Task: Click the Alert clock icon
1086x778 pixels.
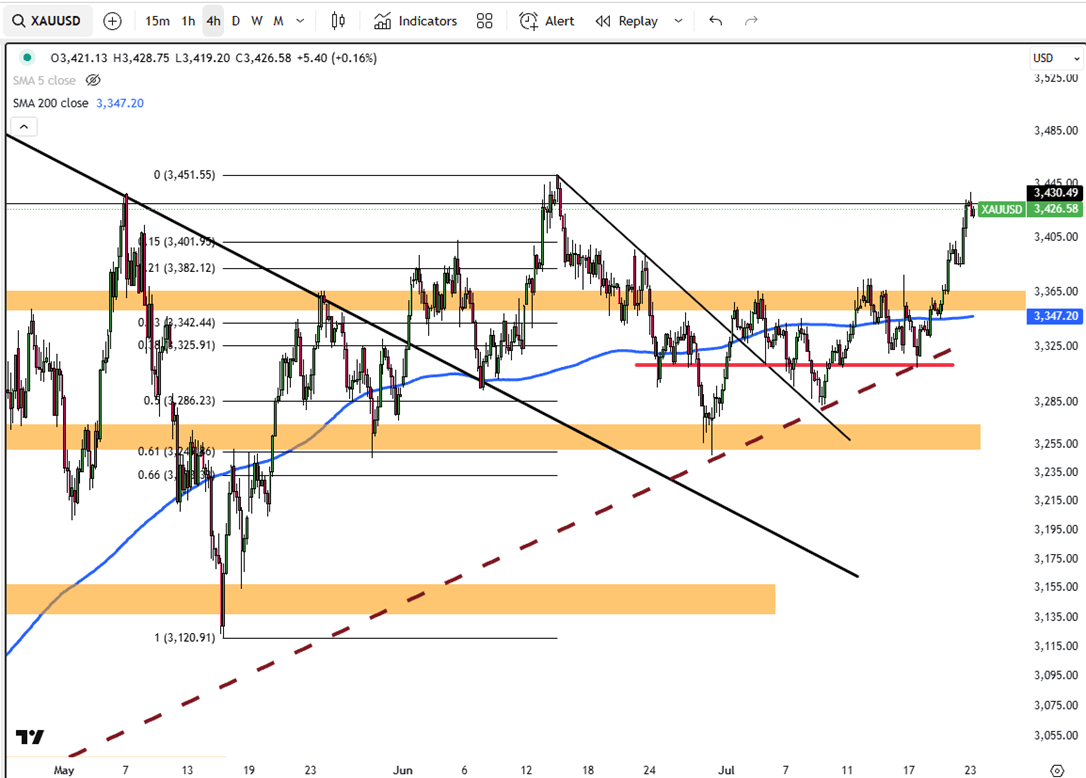Action: pos(529,21)
